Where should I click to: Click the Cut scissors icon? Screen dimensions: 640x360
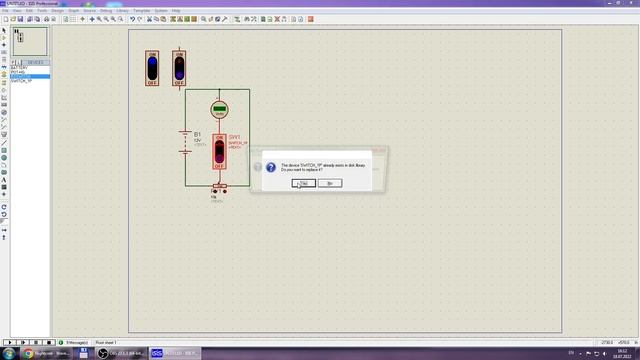149,19
